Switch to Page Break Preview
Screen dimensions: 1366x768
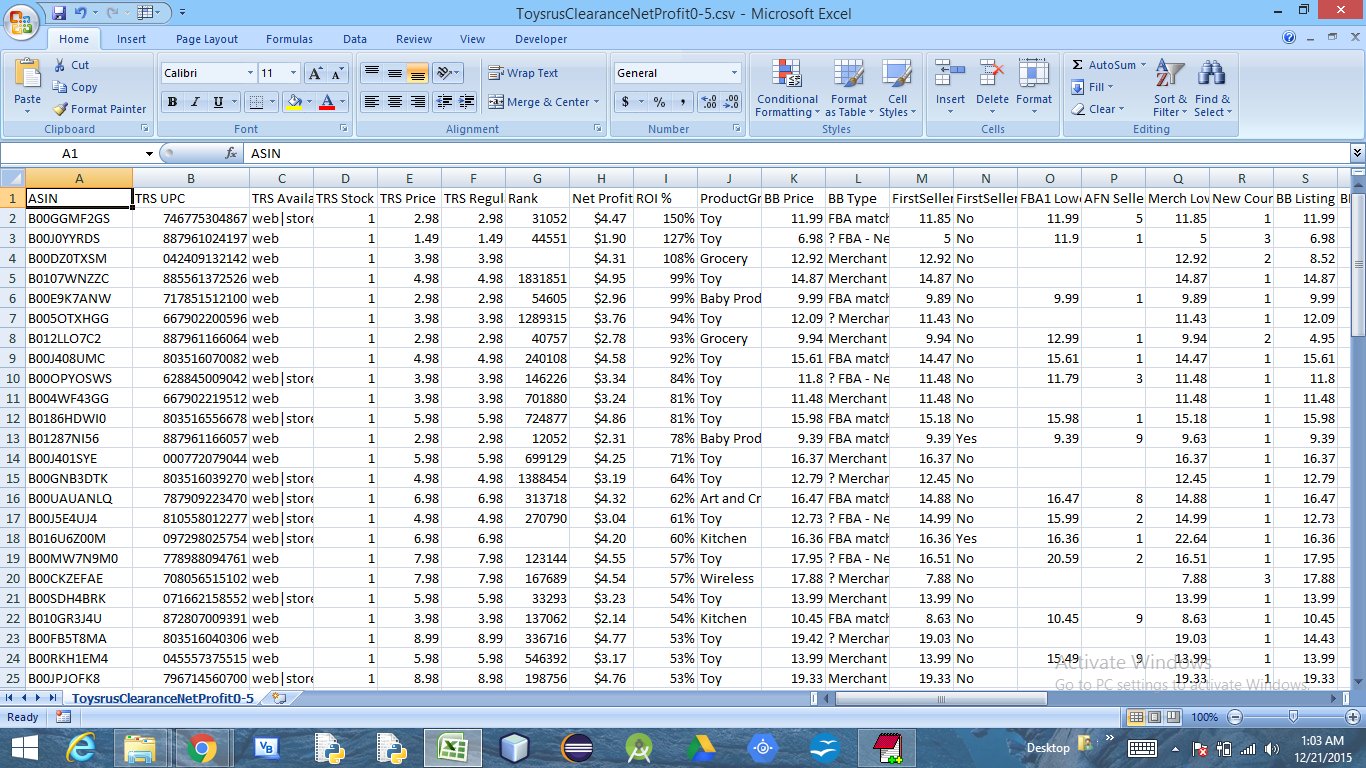pyautogui.click(x=1174, y=717)
